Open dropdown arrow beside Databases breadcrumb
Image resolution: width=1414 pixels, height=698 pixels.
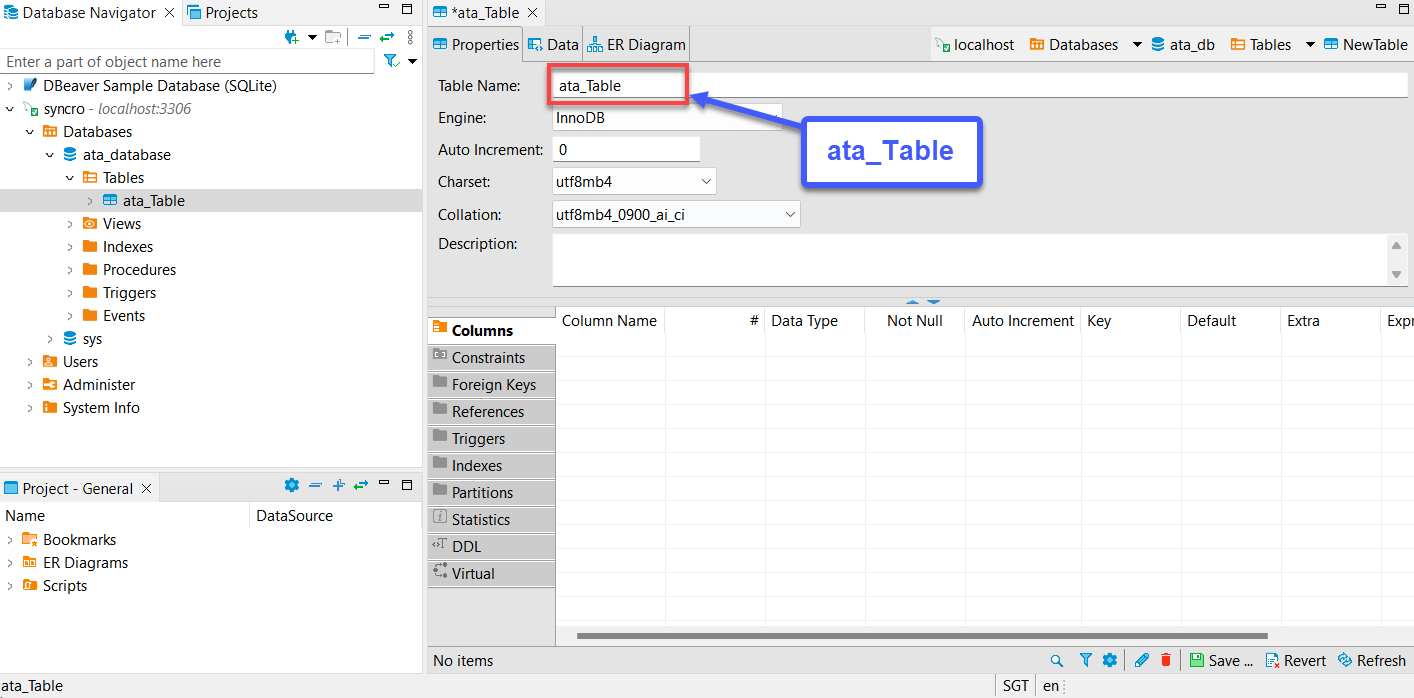coord(1137,45)
